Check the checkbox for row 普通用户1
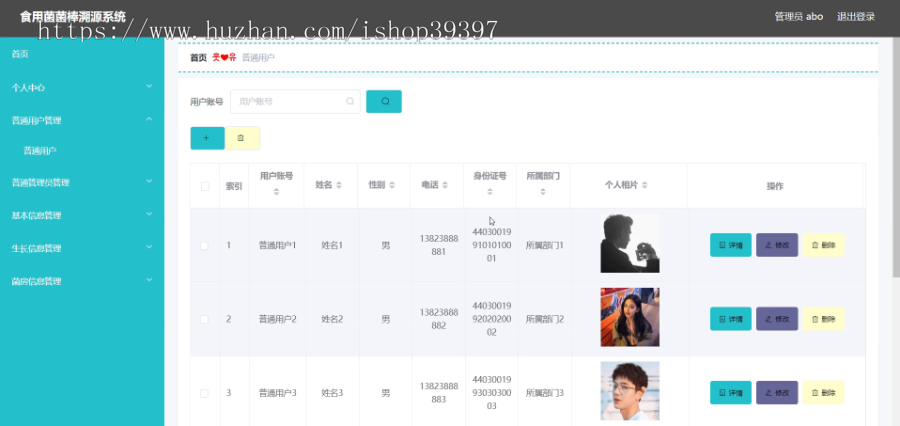 tap(204, 246)
